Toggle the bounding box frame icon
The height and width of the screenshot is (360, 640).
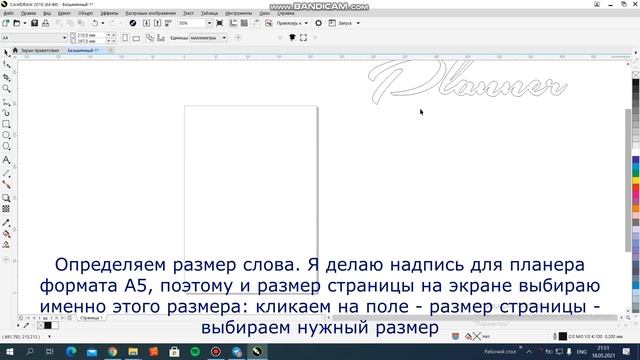(x=303, y=38)
